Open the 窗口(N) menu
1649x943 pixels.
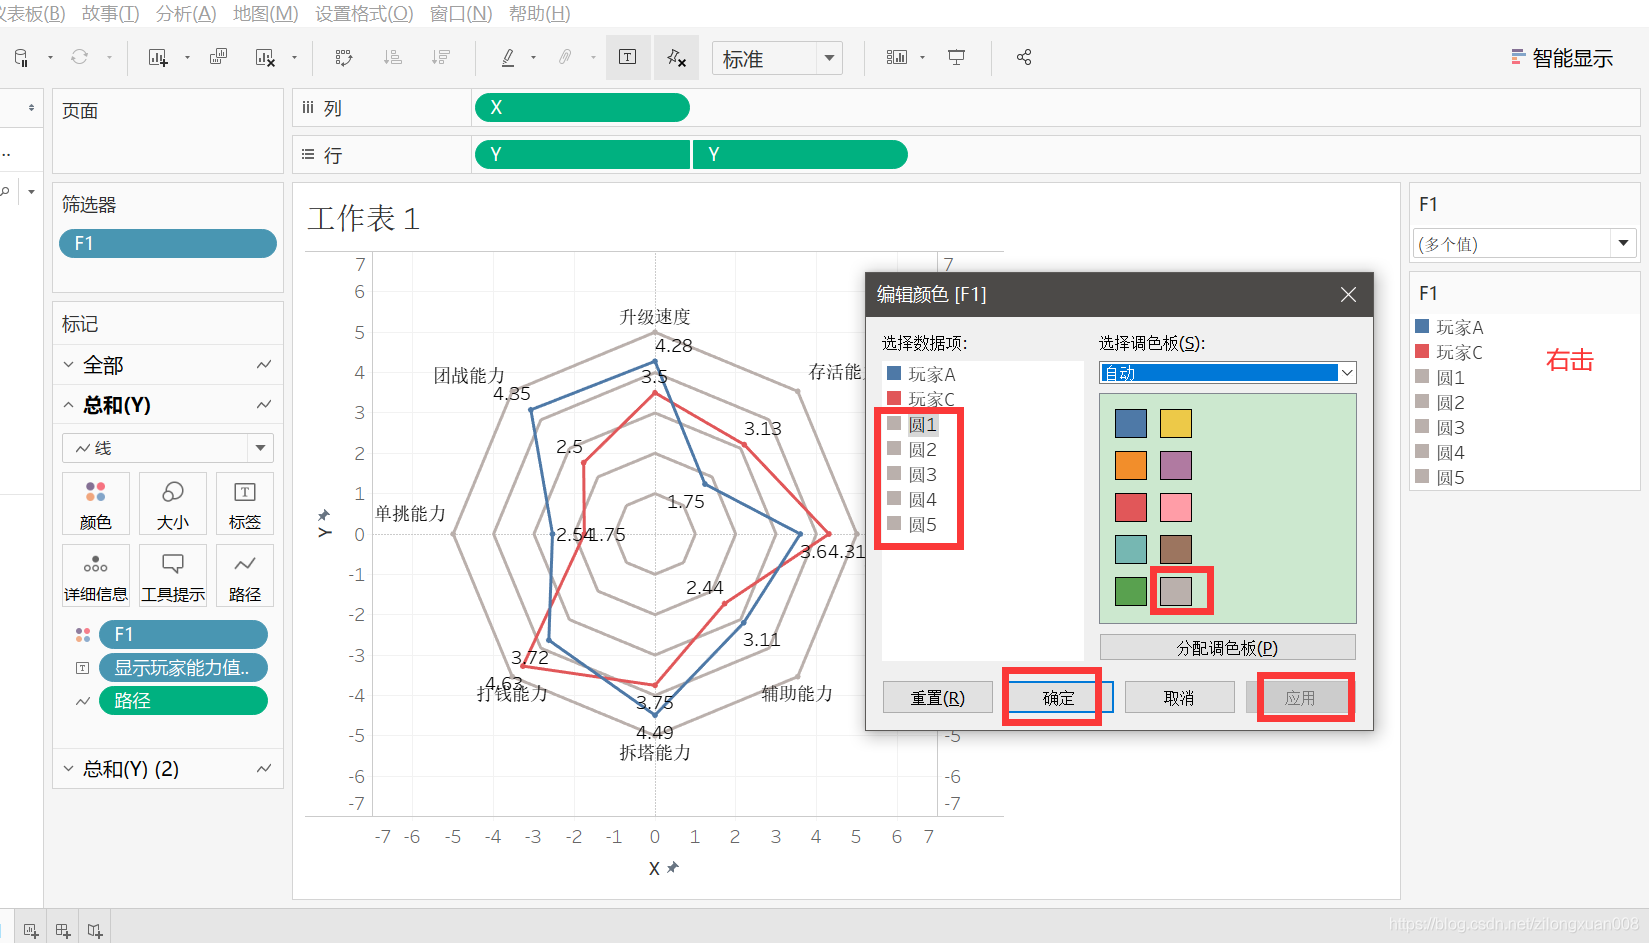(x=461, y=14)
